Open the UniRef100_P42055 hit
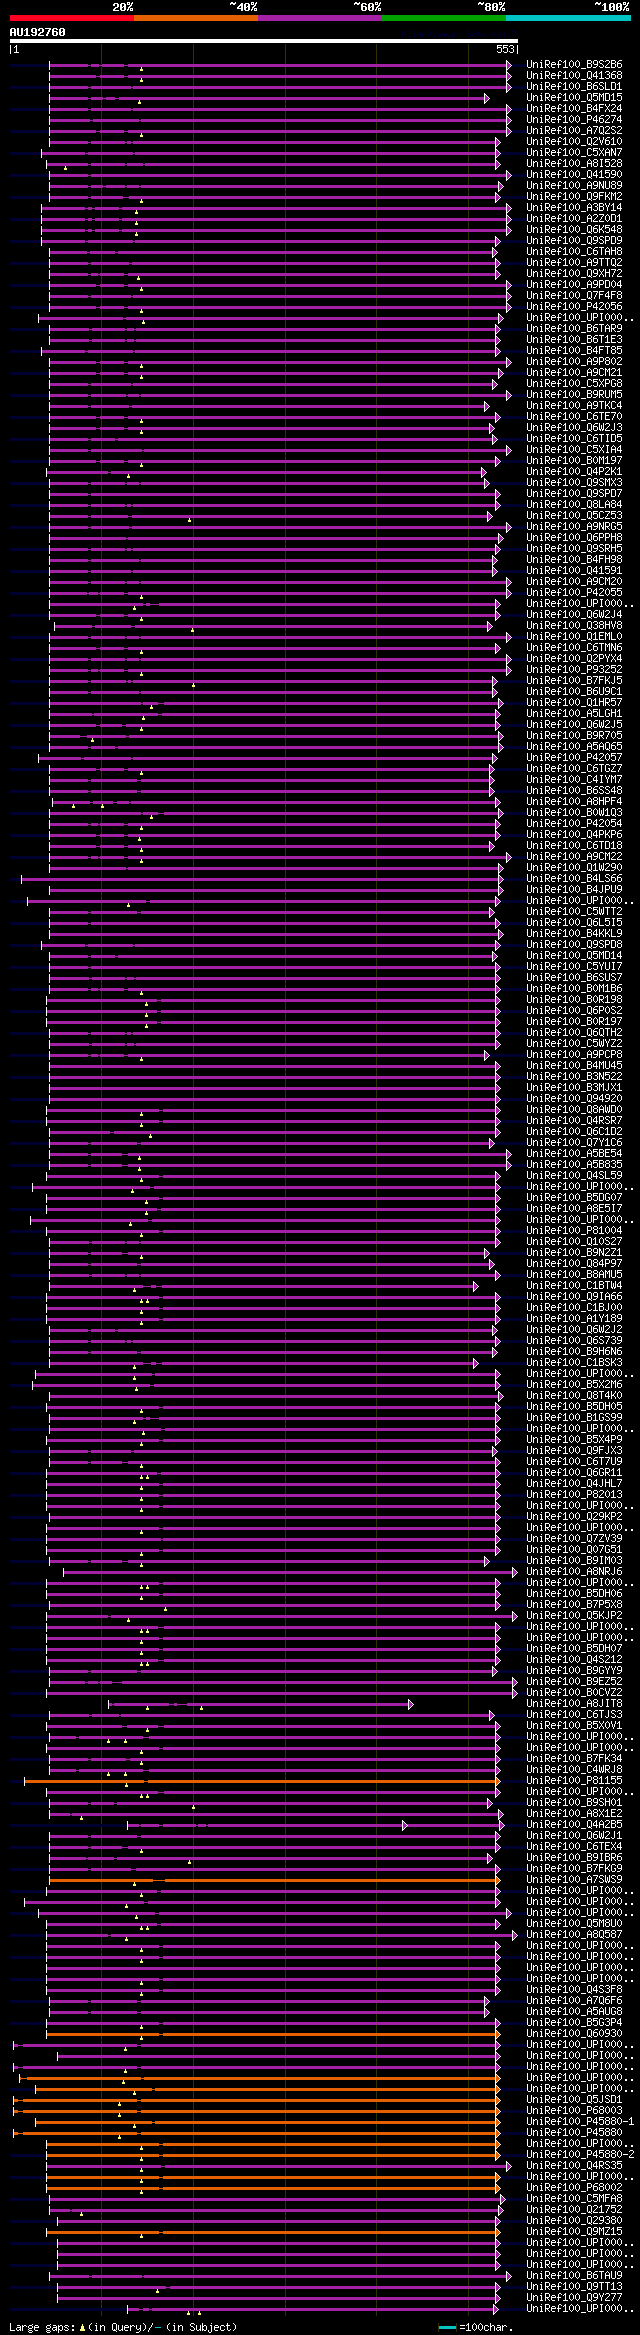Image resolution: width=640 pixels, height=2335 pixels. pos(574,593)
